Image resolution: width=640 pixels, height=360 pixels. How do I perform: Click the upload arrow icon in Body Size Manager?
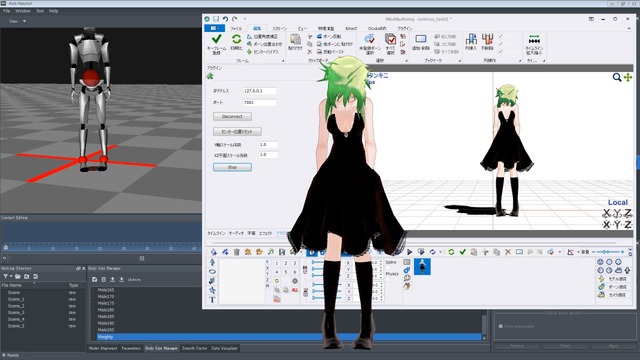113,279
